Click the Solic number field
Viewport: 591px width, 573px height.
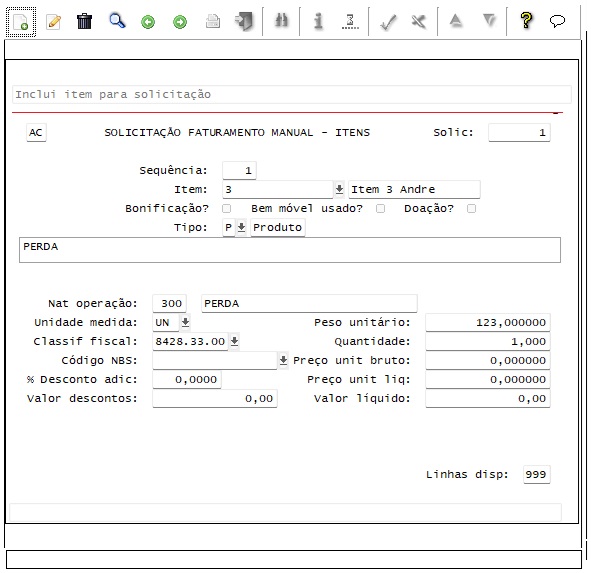coord(519,133)
